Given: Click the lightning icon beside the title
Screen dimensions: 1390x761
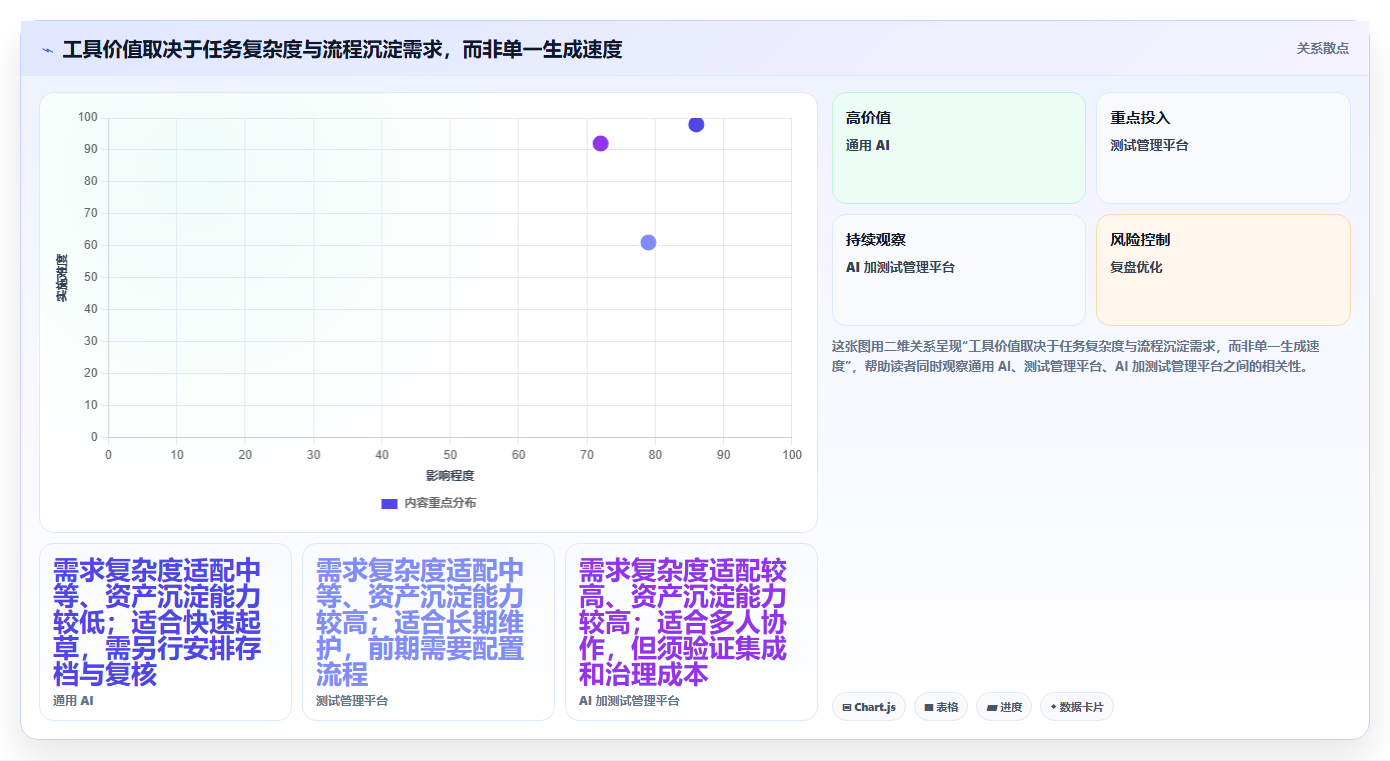Looking at the screenshot, I should [47, 50].
